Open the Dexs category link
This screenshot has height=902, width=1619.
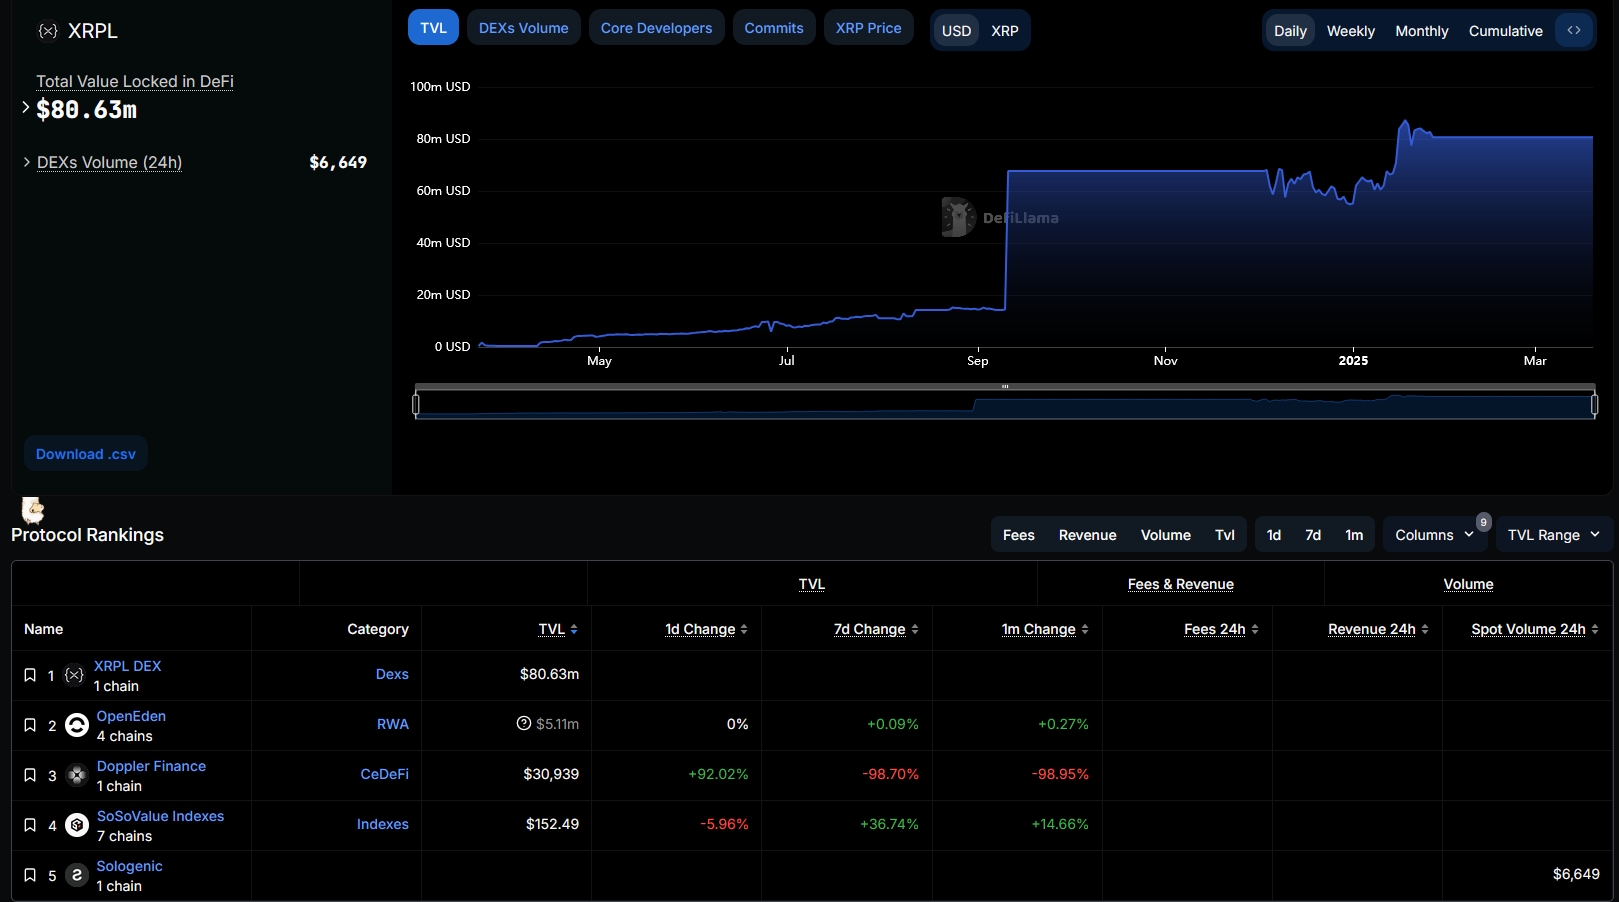(392, 674)
